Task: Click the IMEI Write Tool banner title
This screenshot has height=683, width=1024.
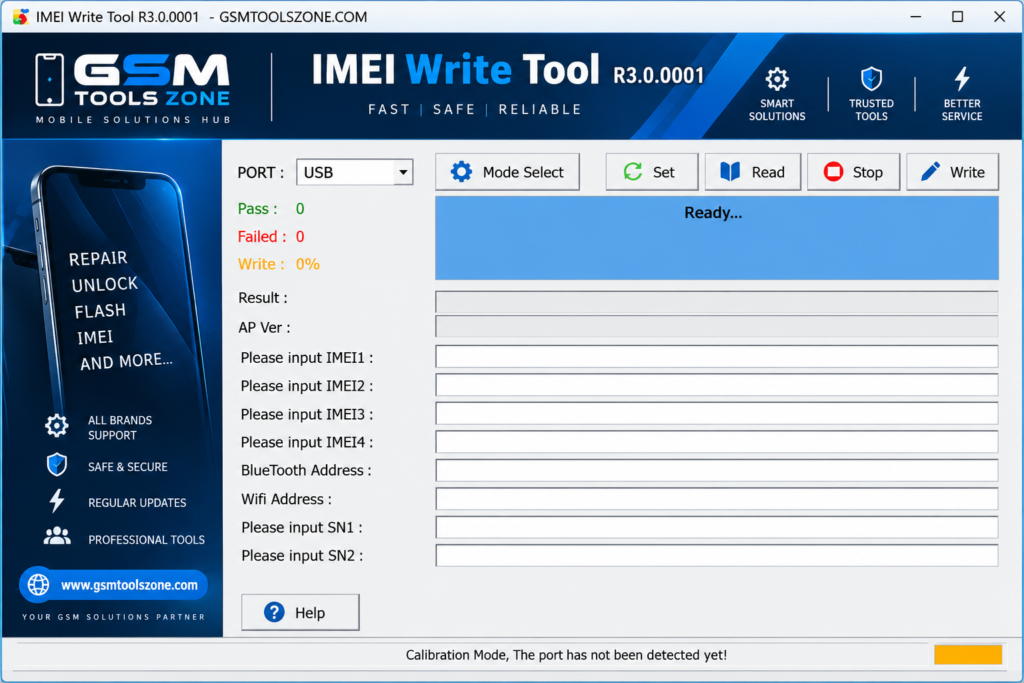Action: coord(455,70)
